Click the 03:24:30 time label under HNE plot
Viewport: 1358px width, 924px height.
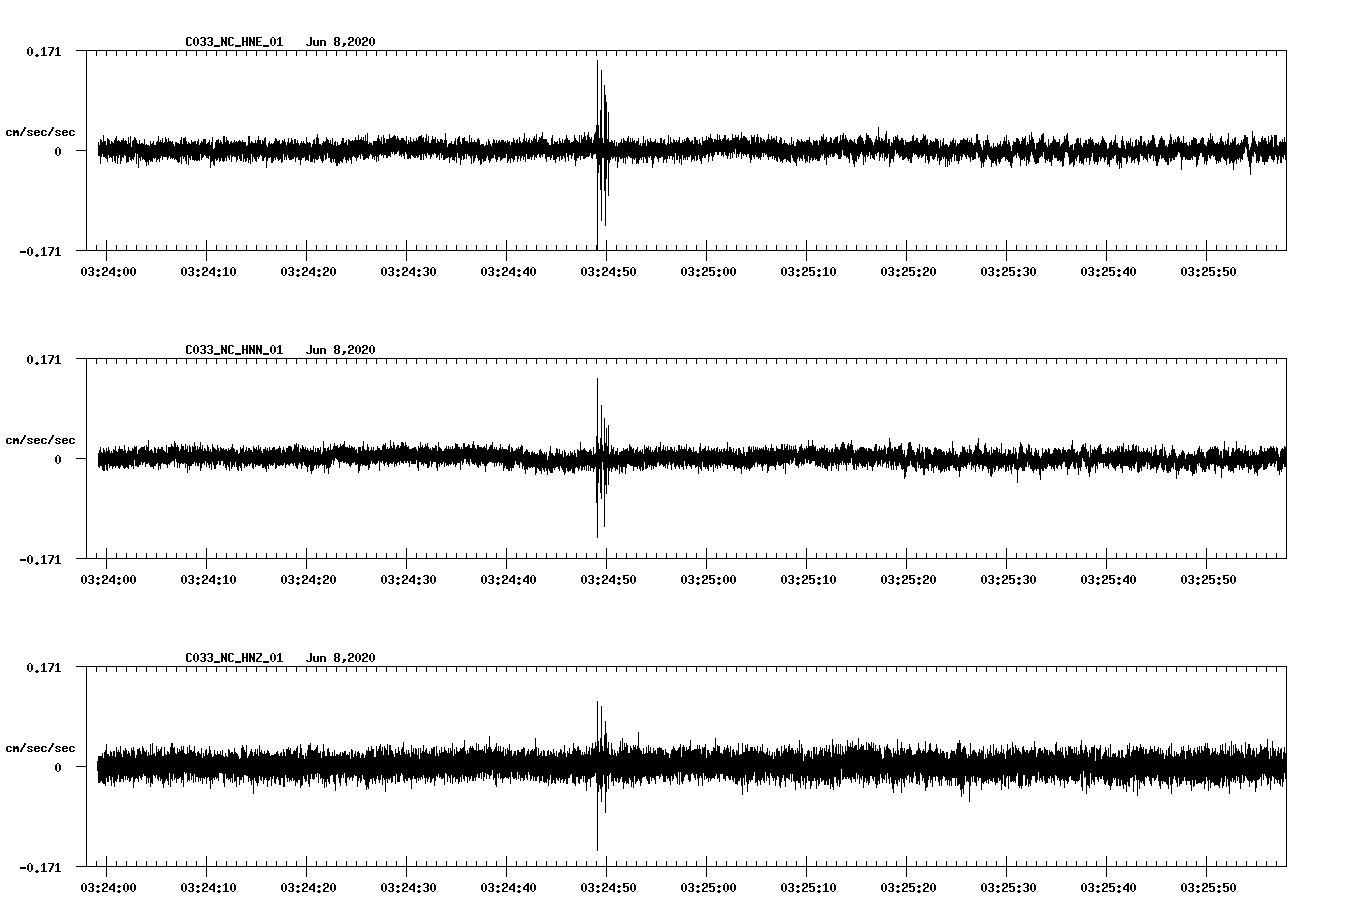coord(408,272)
